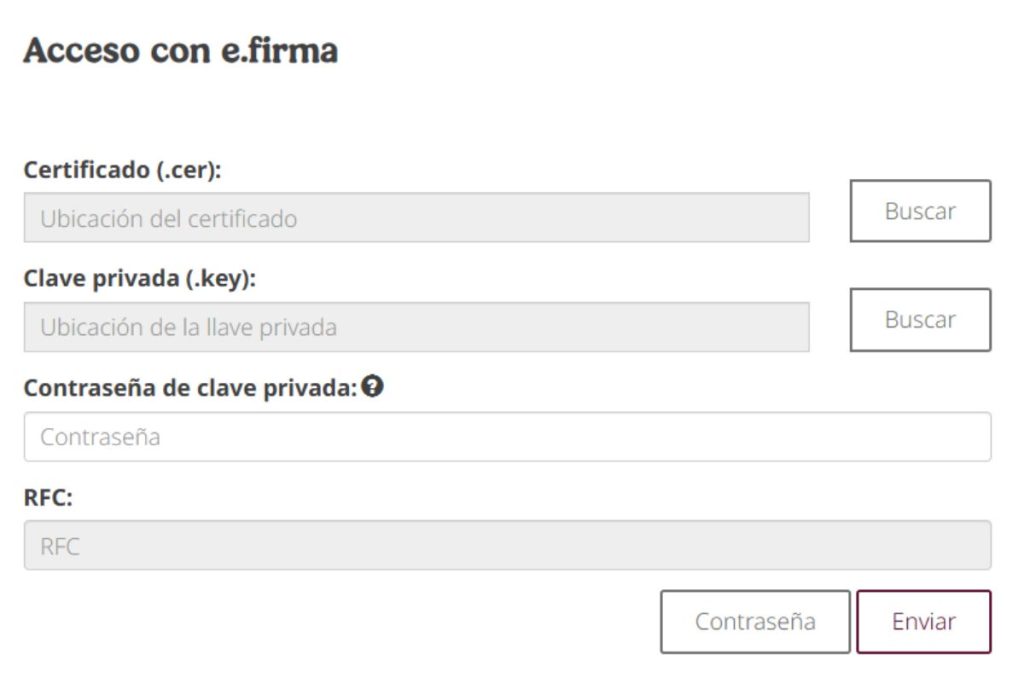1024x678 pixels.
Task: Choose the Contraseña alternative access button
Action: point(755,621)
